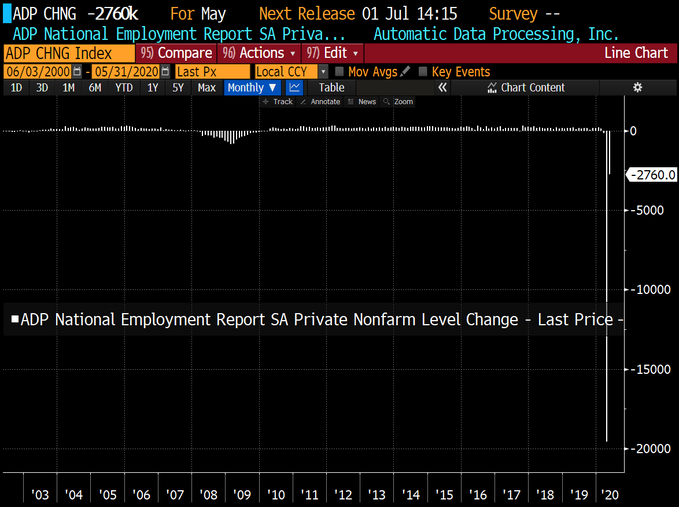Select the 6M range tab
The width and height of the screenshot is (679, 507).
(x=95, y=88)
